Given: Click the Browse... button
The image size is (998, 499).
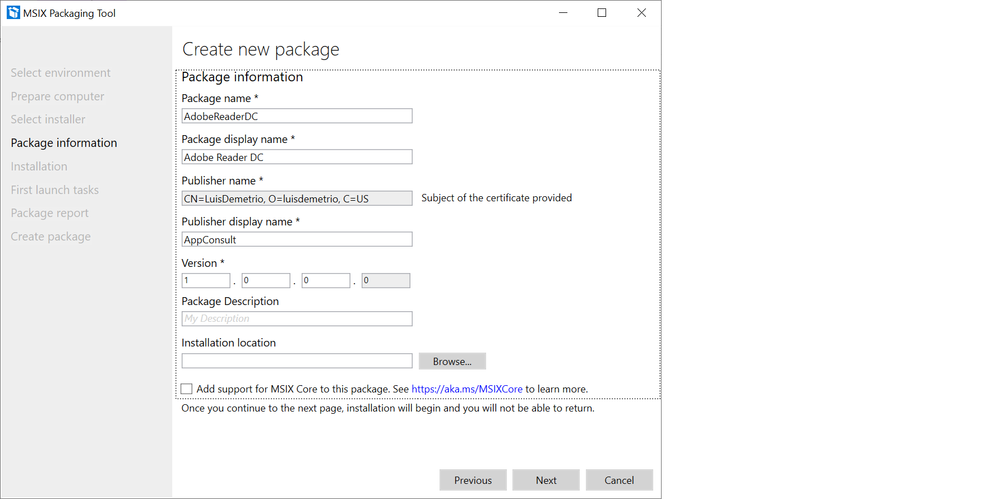Looking at the screenshot, I should point(452,362).
